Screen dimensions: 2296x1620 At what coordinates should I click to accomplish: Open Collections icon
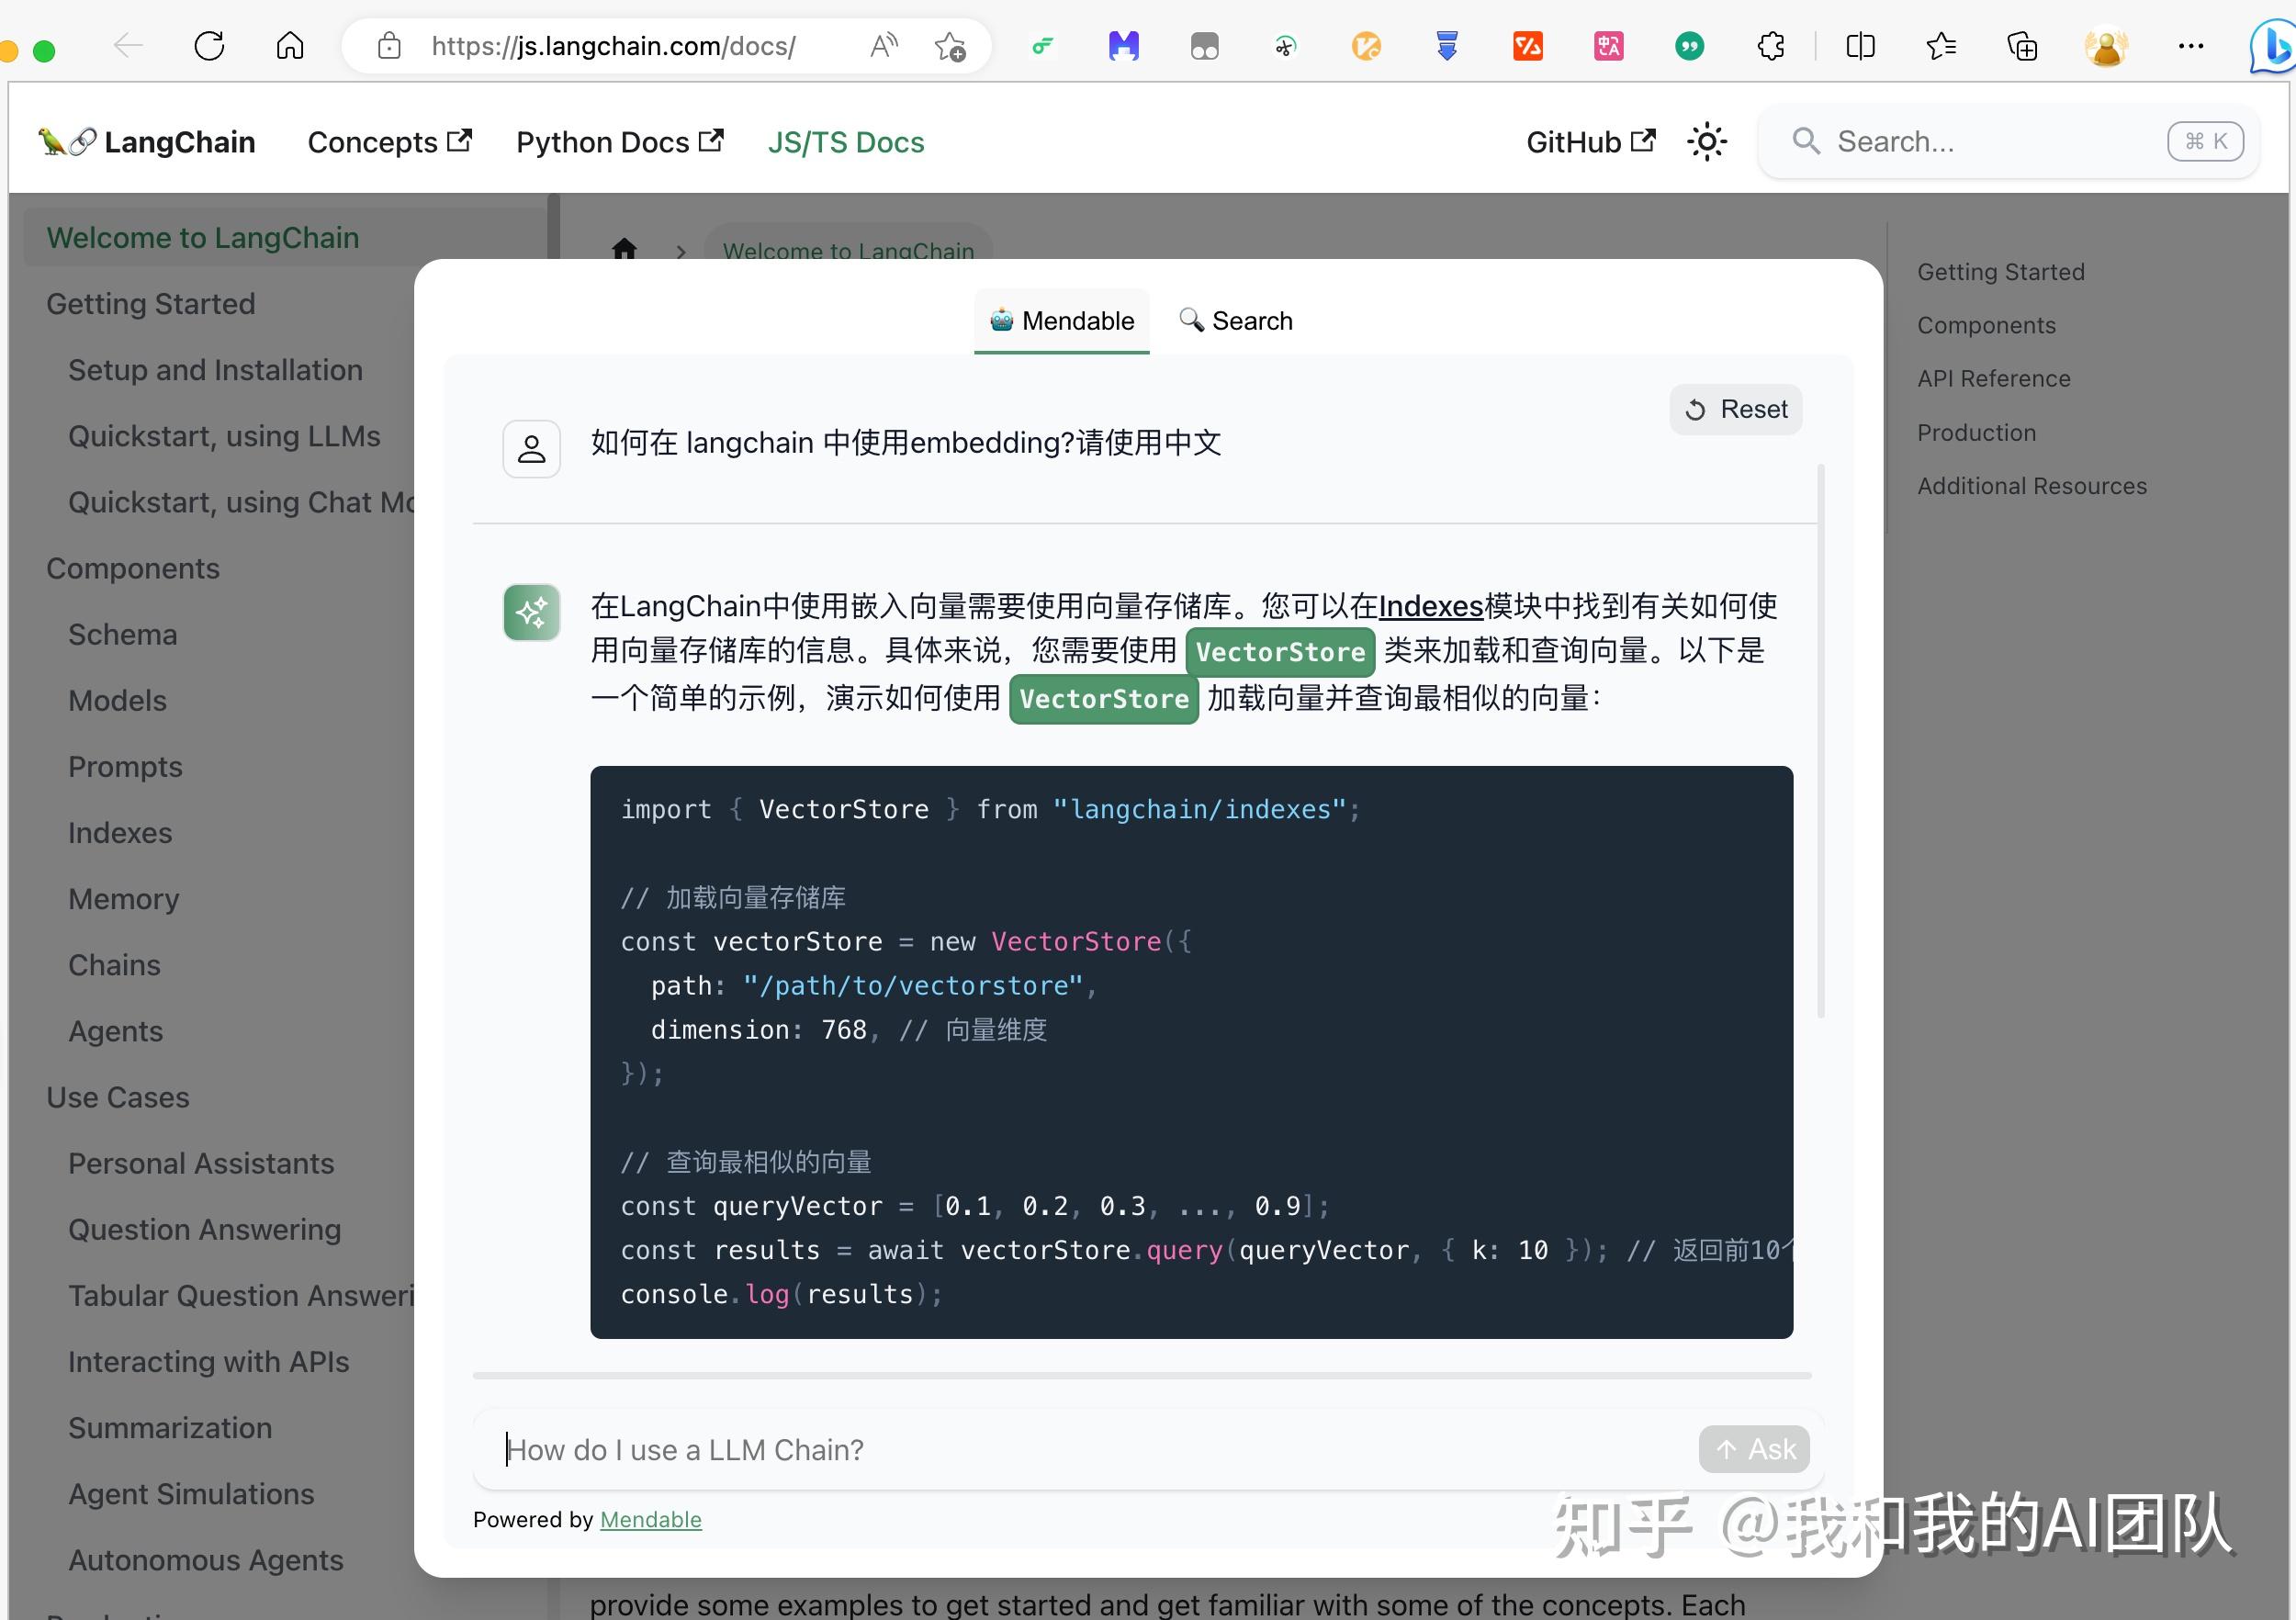coord(2022,46)
